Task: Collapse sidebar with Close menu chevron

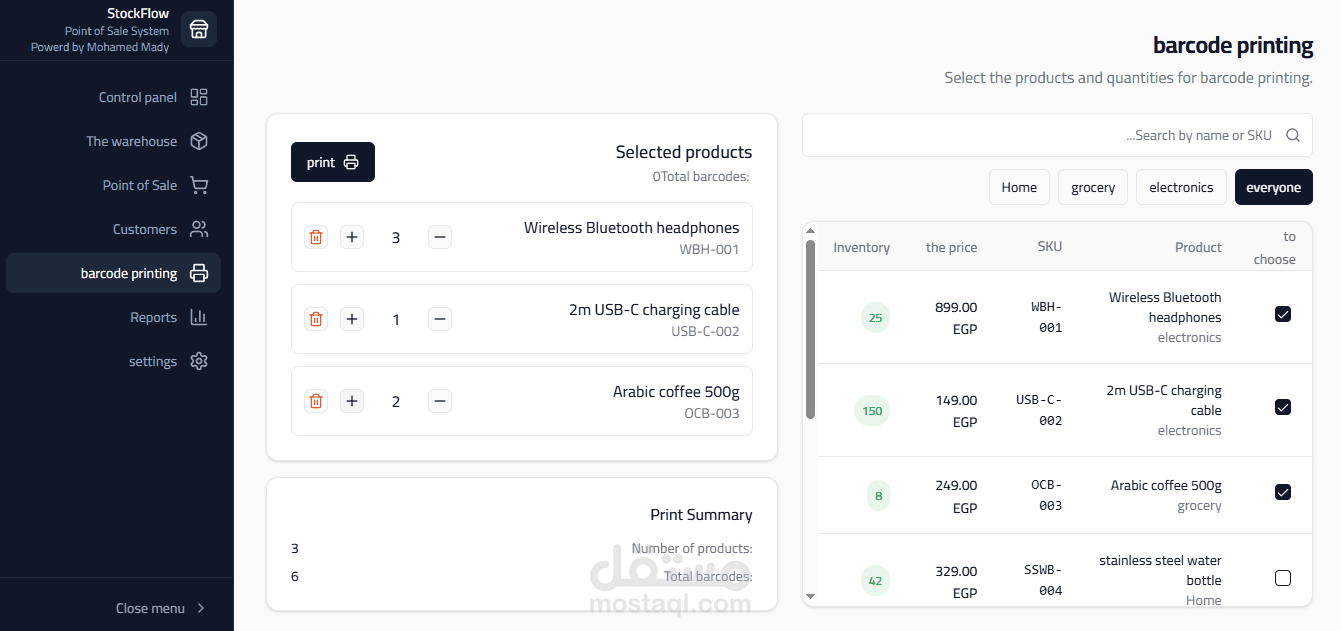Action: [x=201, y=608]
